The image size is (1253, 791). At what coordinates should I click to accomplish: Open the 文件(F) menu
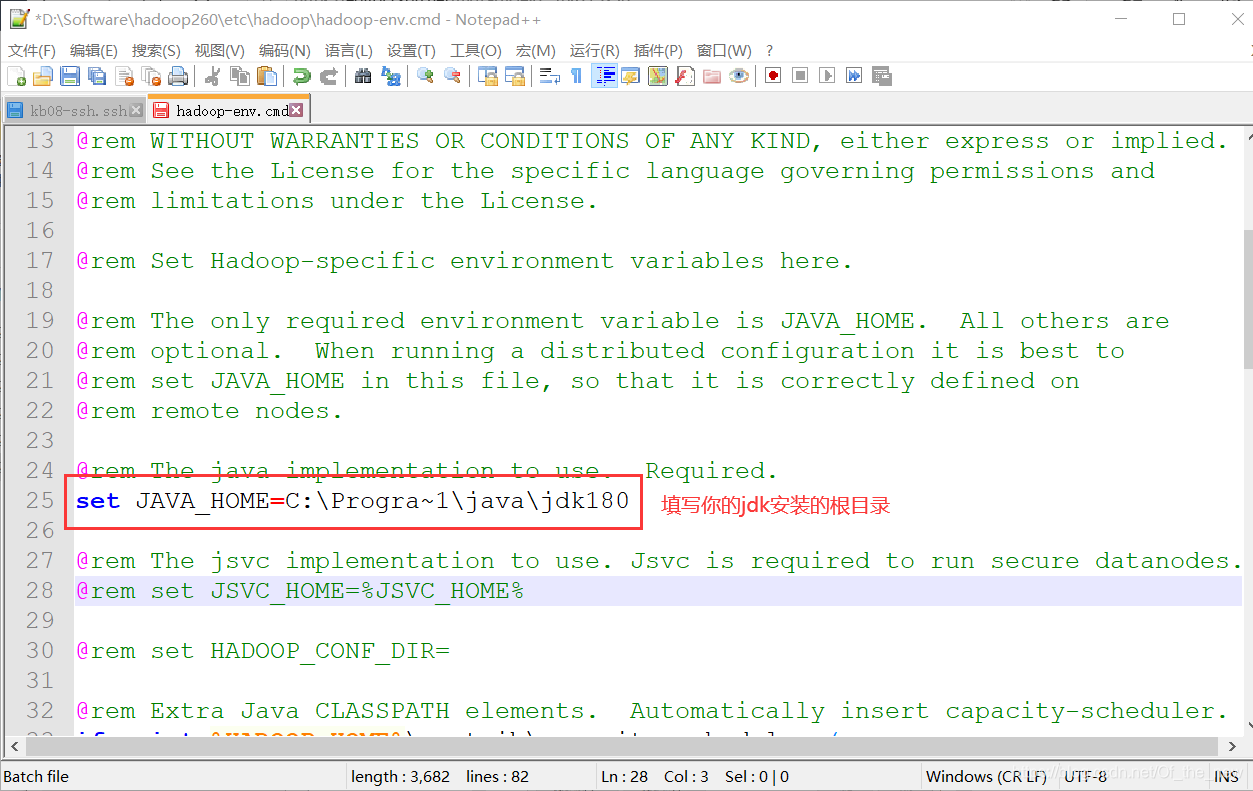[32, 50]
